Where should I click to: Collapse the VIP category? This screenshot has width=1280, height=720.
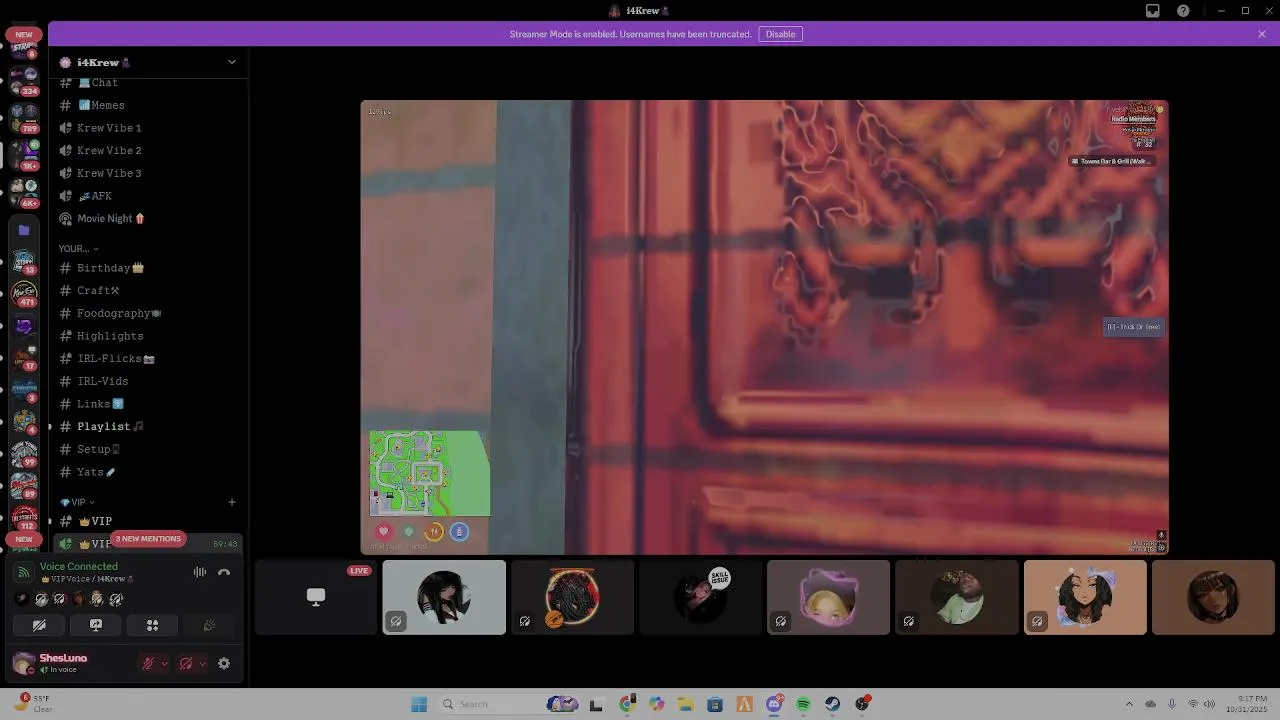78,502
